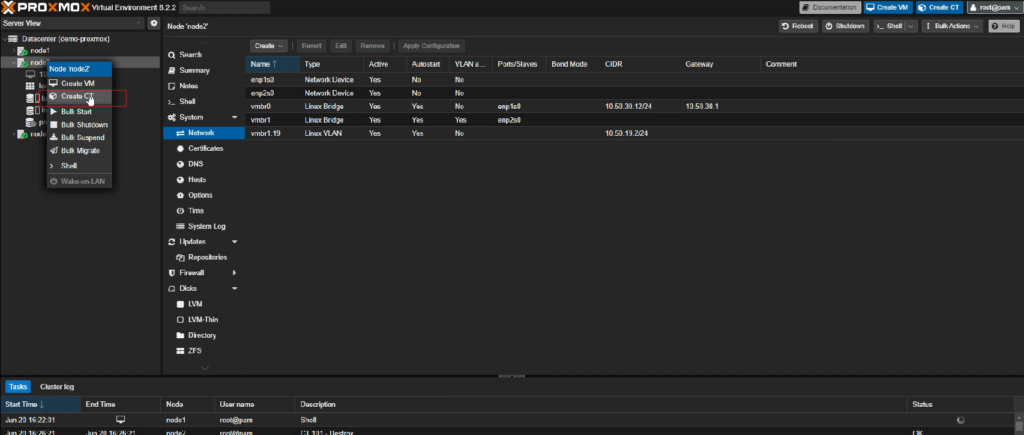Click the Shell button in top toolbar

[889, 26]
